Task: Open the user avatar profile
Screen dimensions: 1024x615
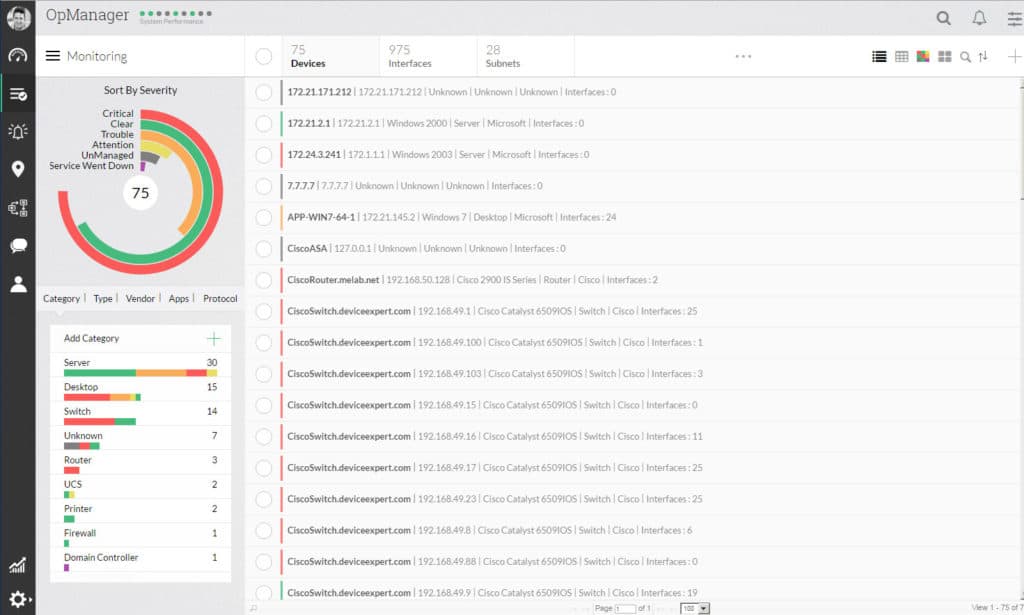Action: click(x=18, y=18)
